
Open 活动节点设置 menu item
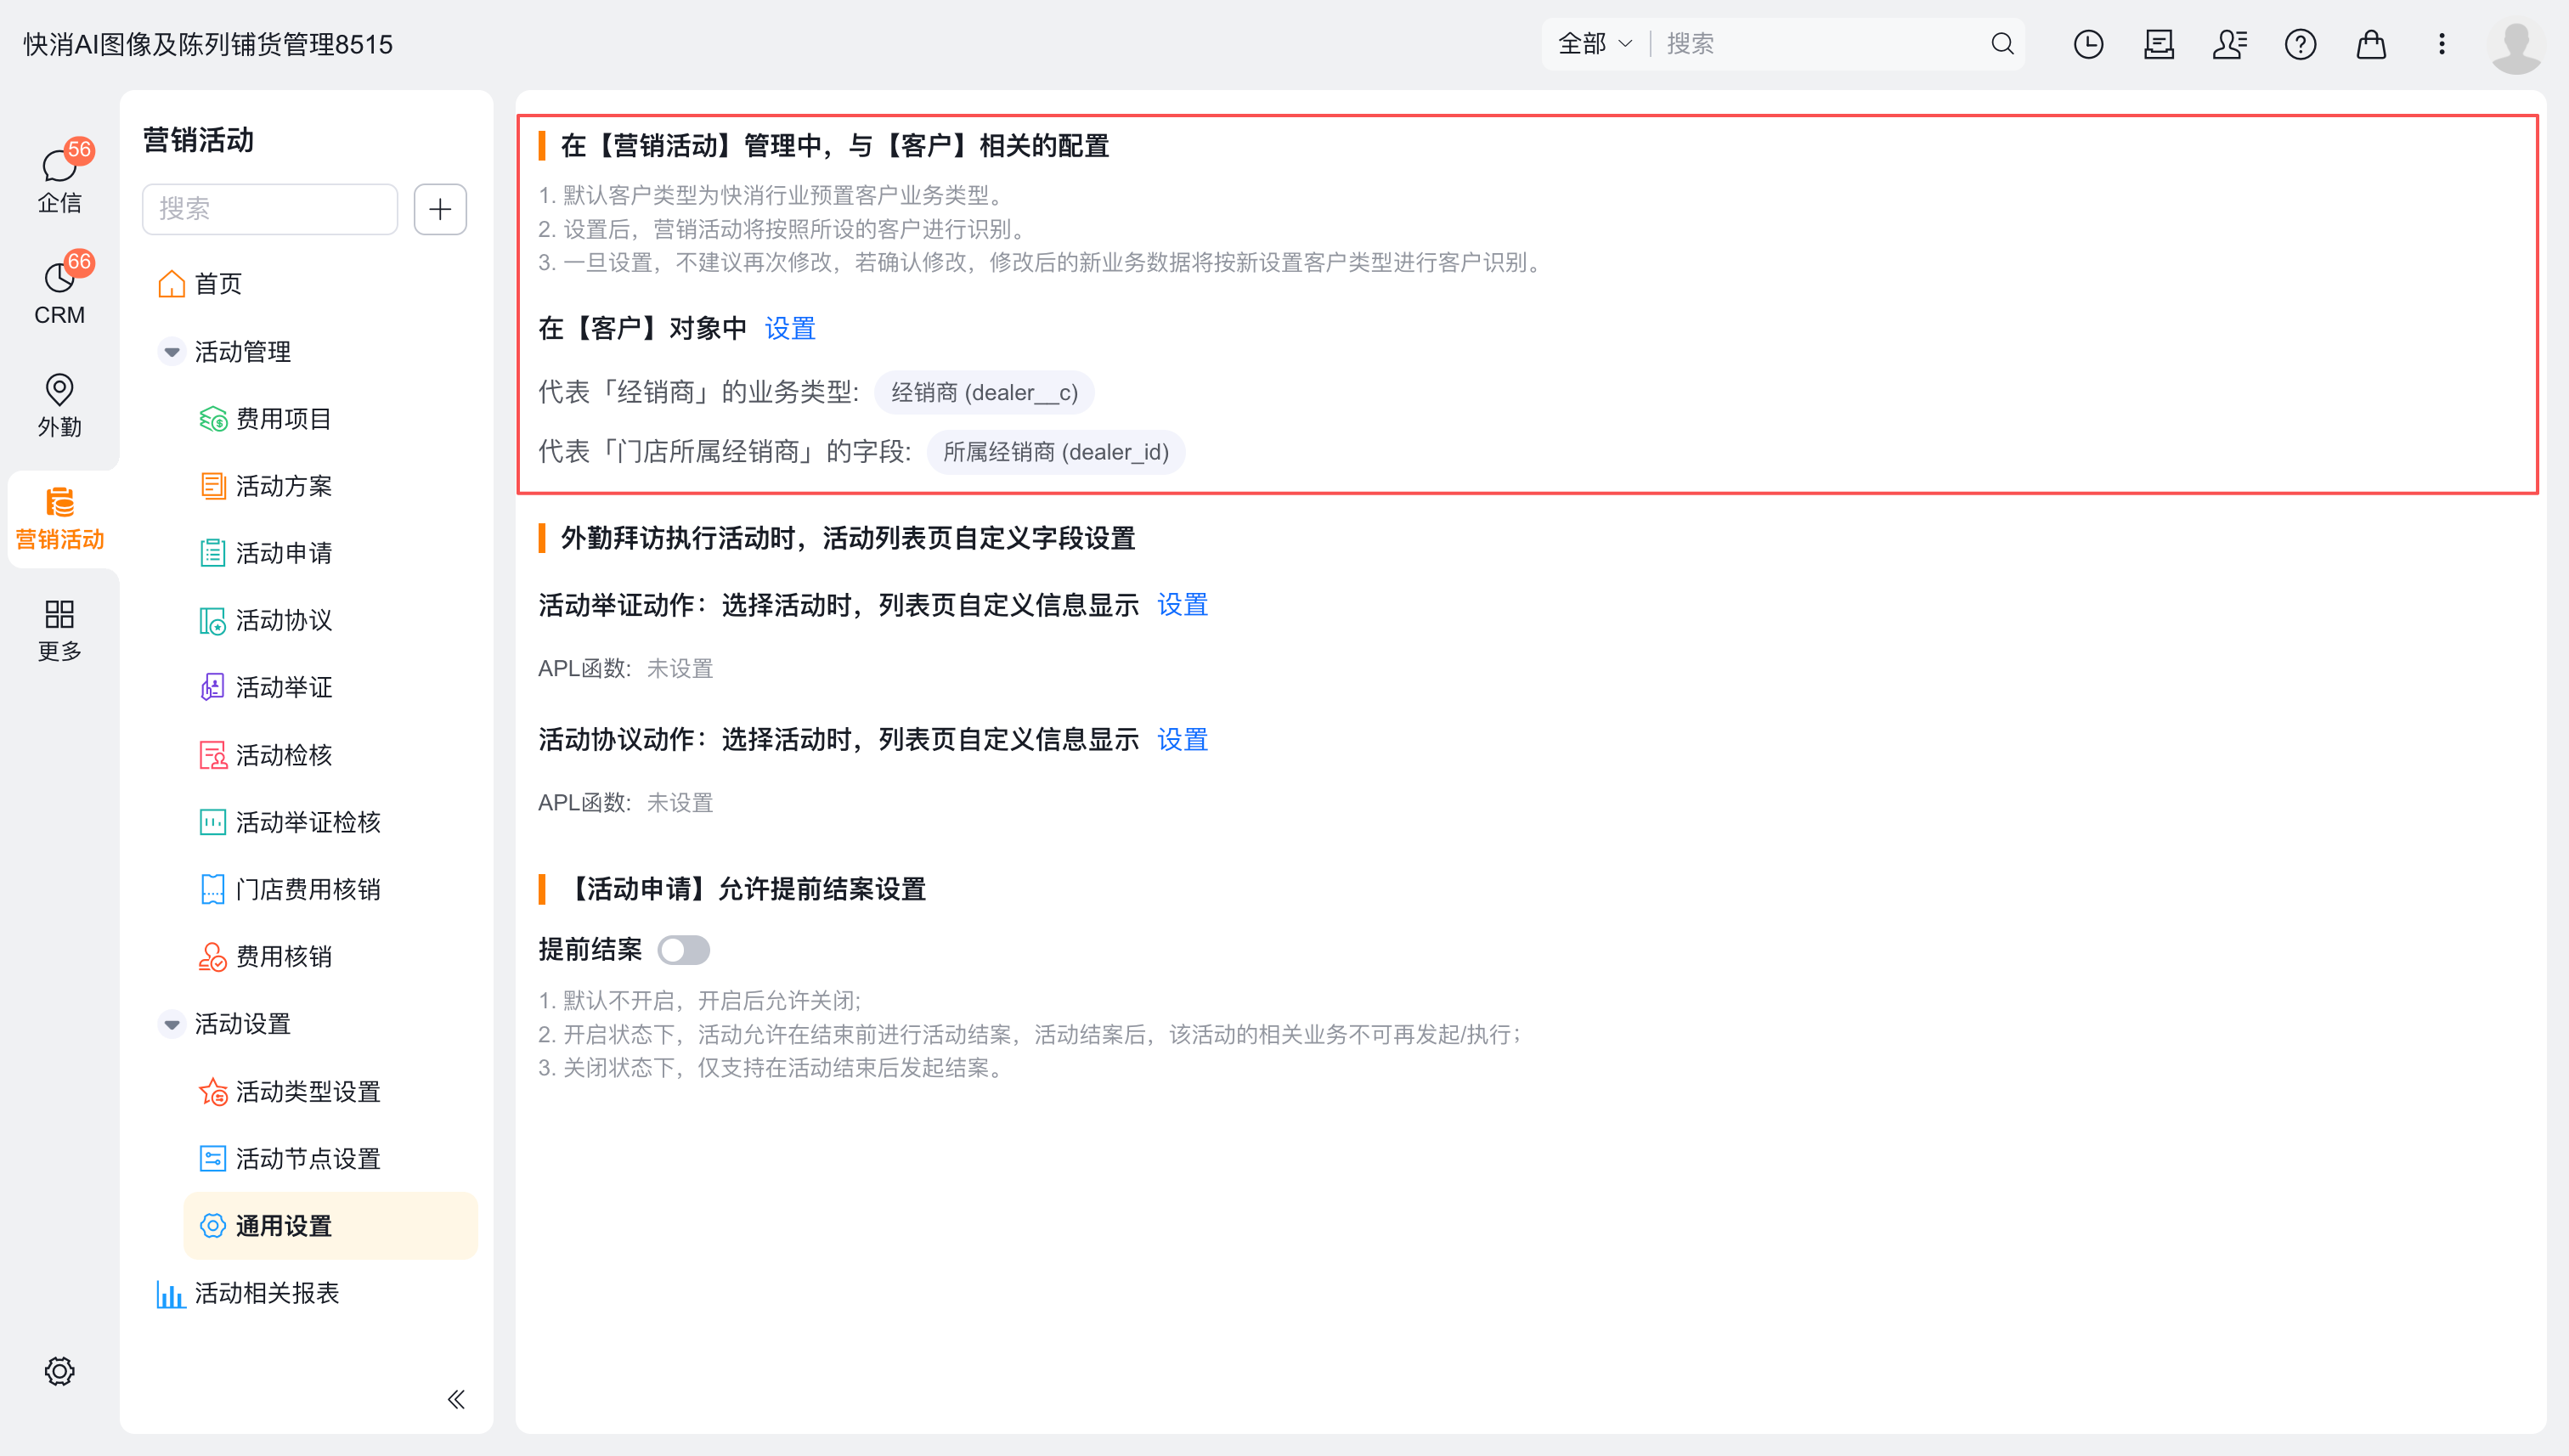click(290, 1158)
